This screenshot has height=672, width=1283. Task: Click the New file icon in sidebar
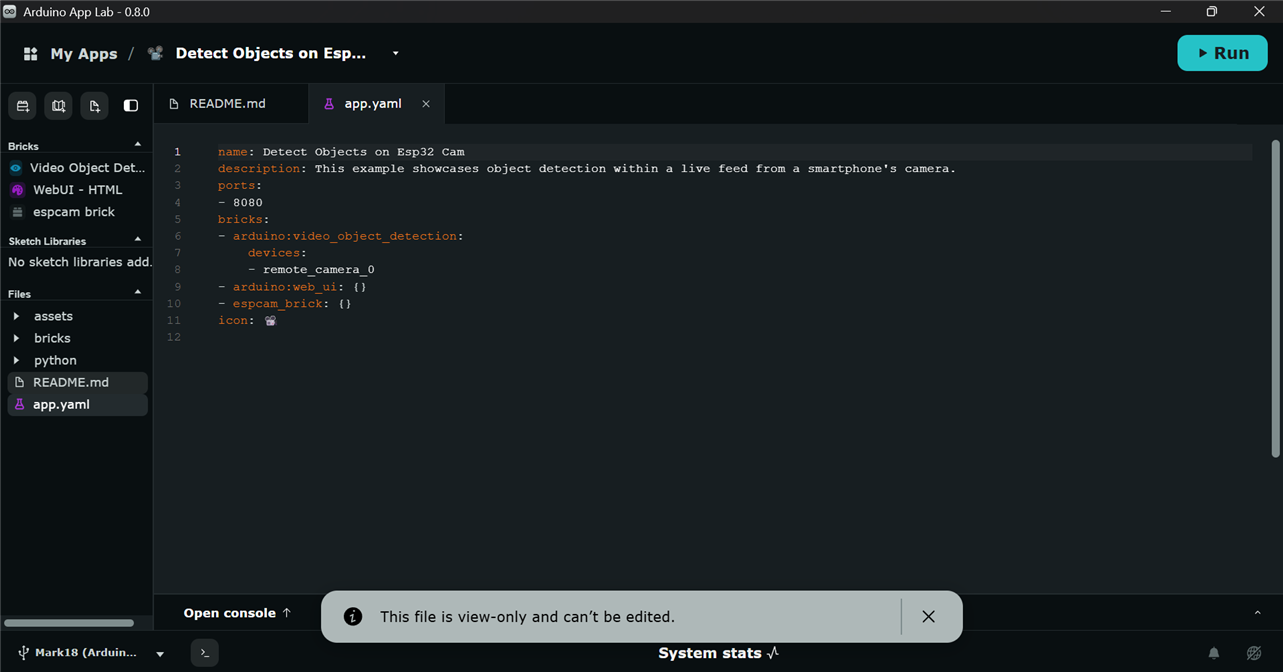[x=94, y=105]
